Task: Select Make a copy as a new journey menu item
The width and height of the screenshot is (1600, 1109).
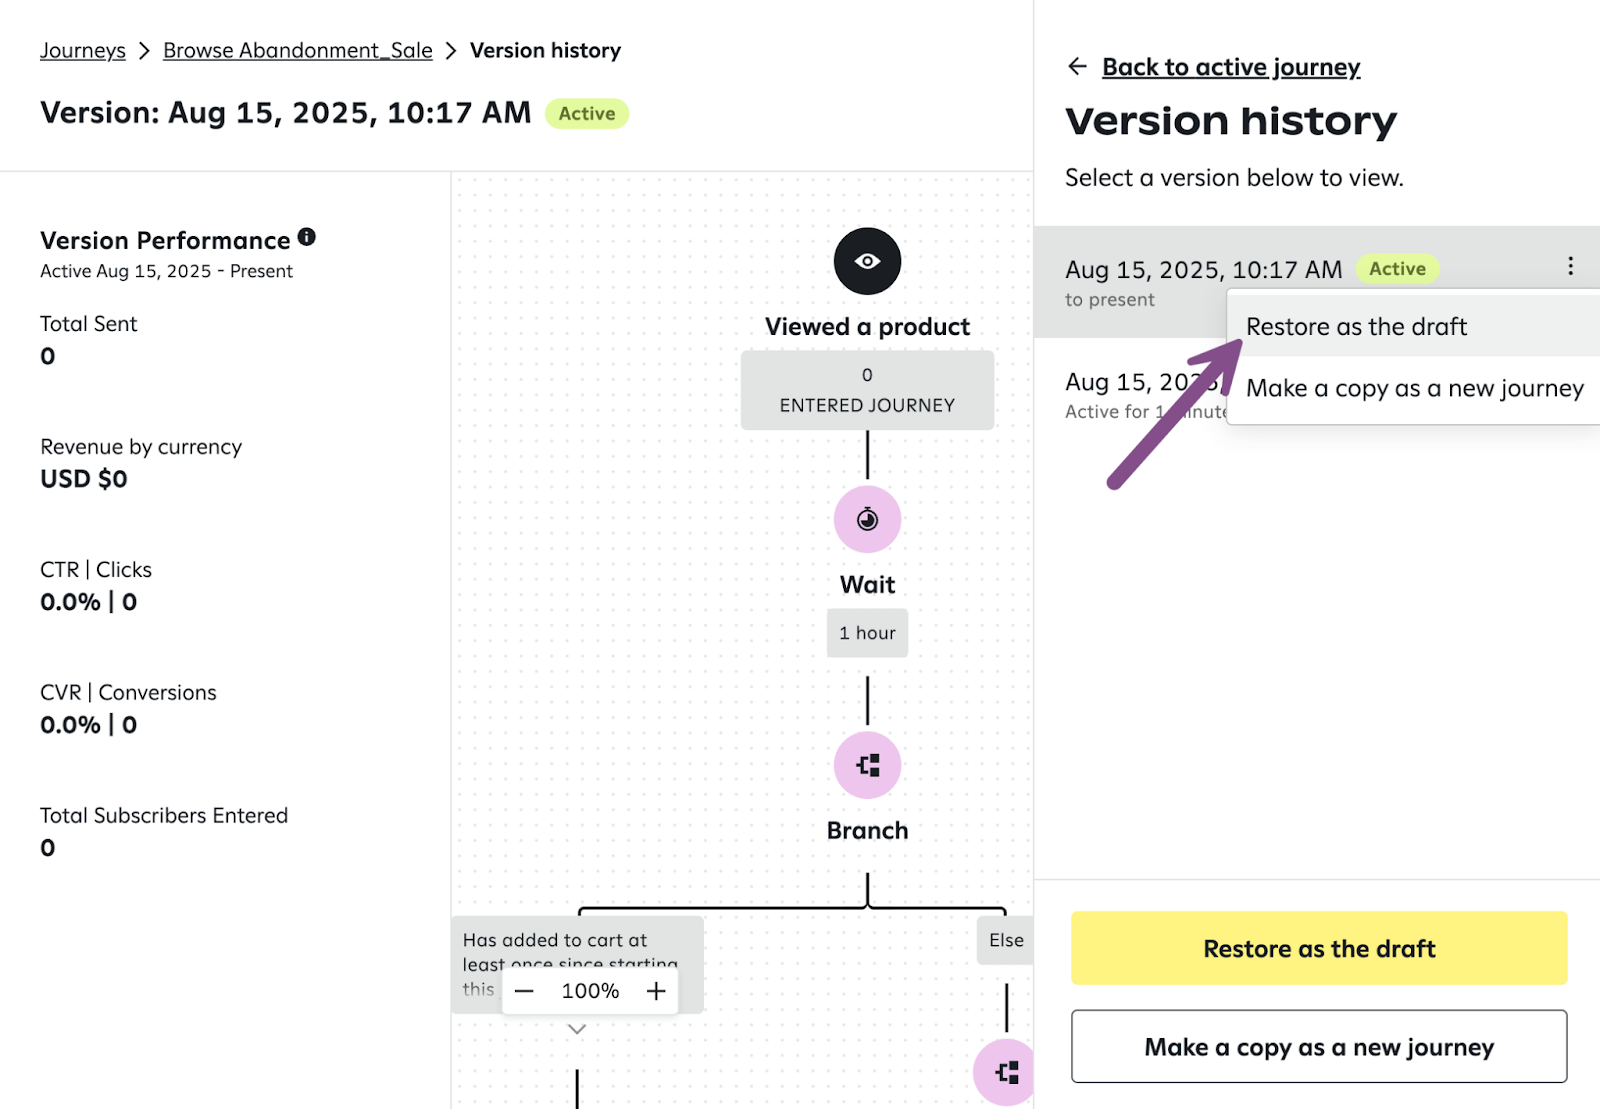Action: click(1414, 388)
